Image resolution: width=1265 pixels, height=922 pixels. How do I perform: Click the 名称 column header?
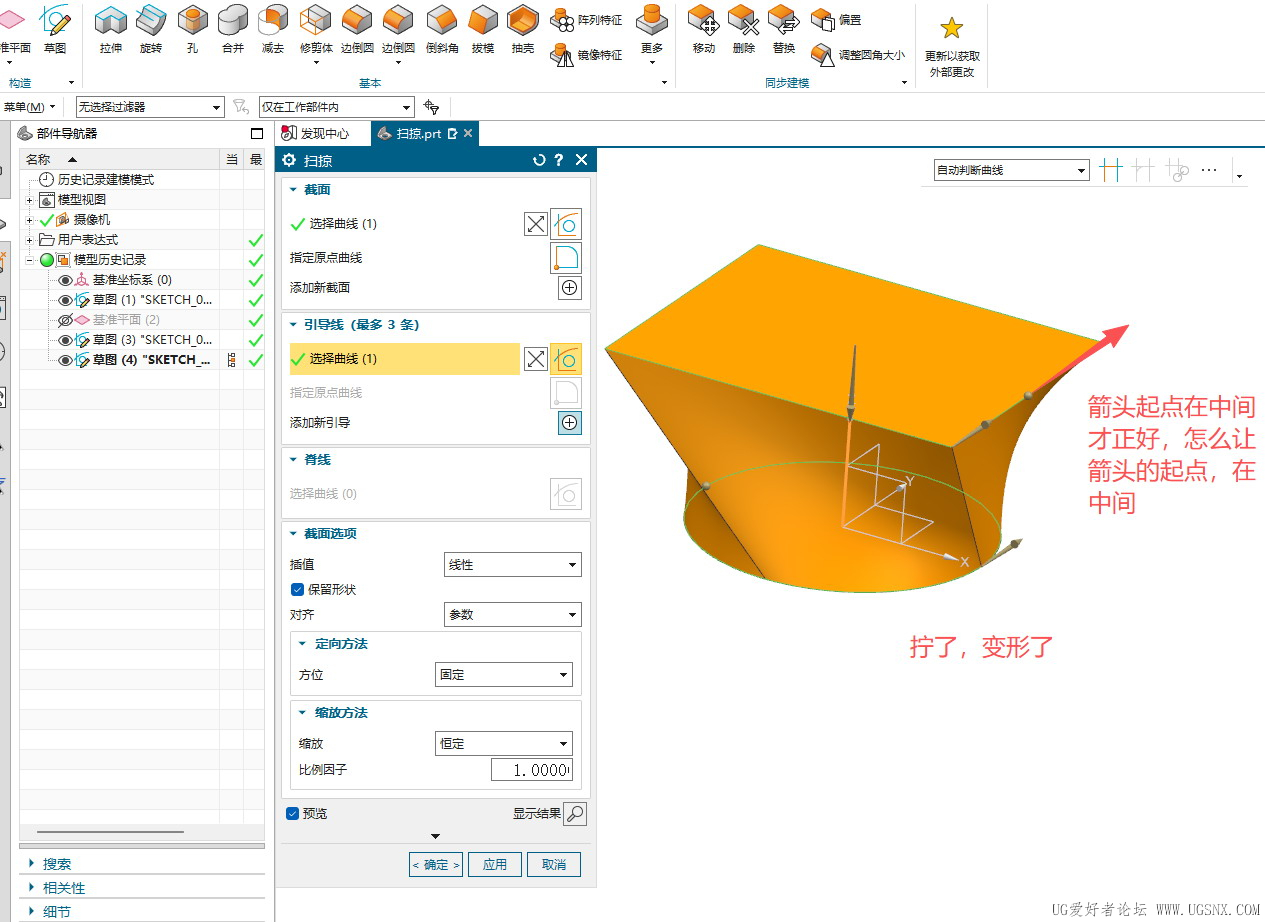(120, 160)
